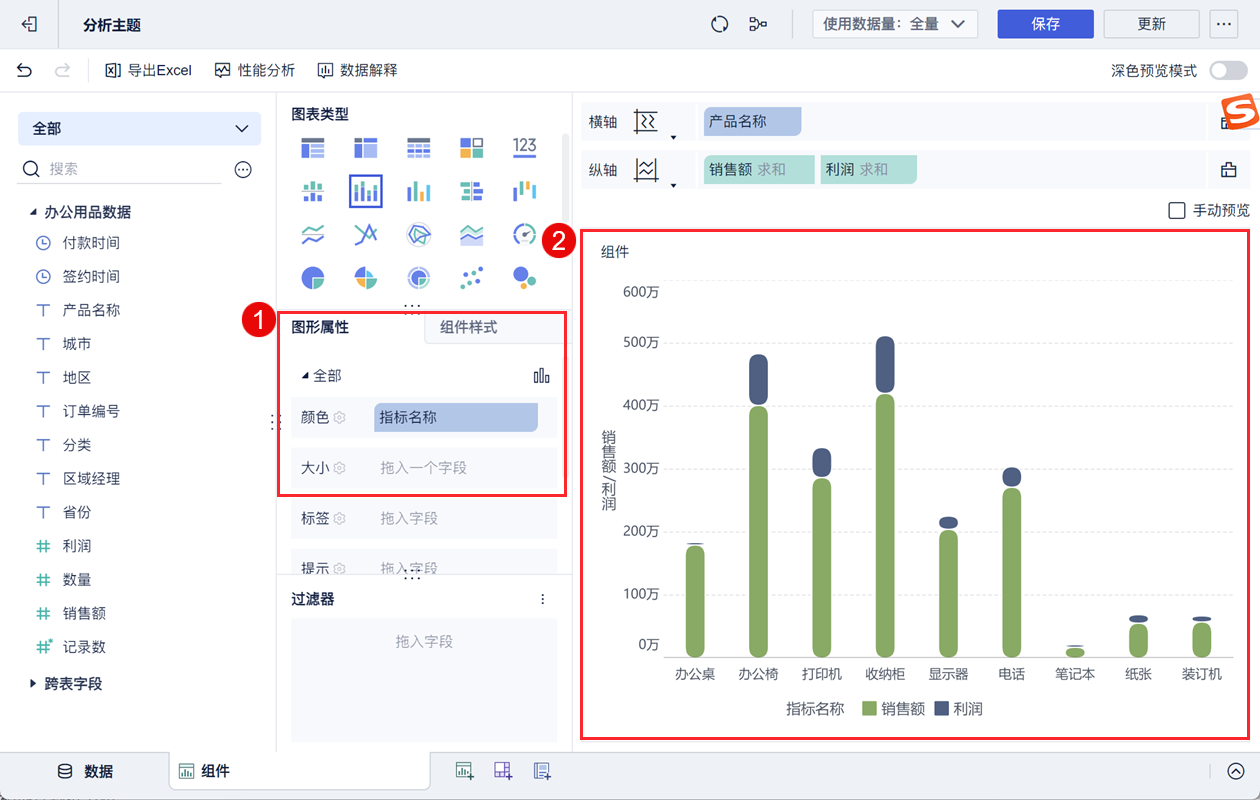Select the scatter chart type
The height and width of the screenshot is (800, 1260).
coord(472,277)
